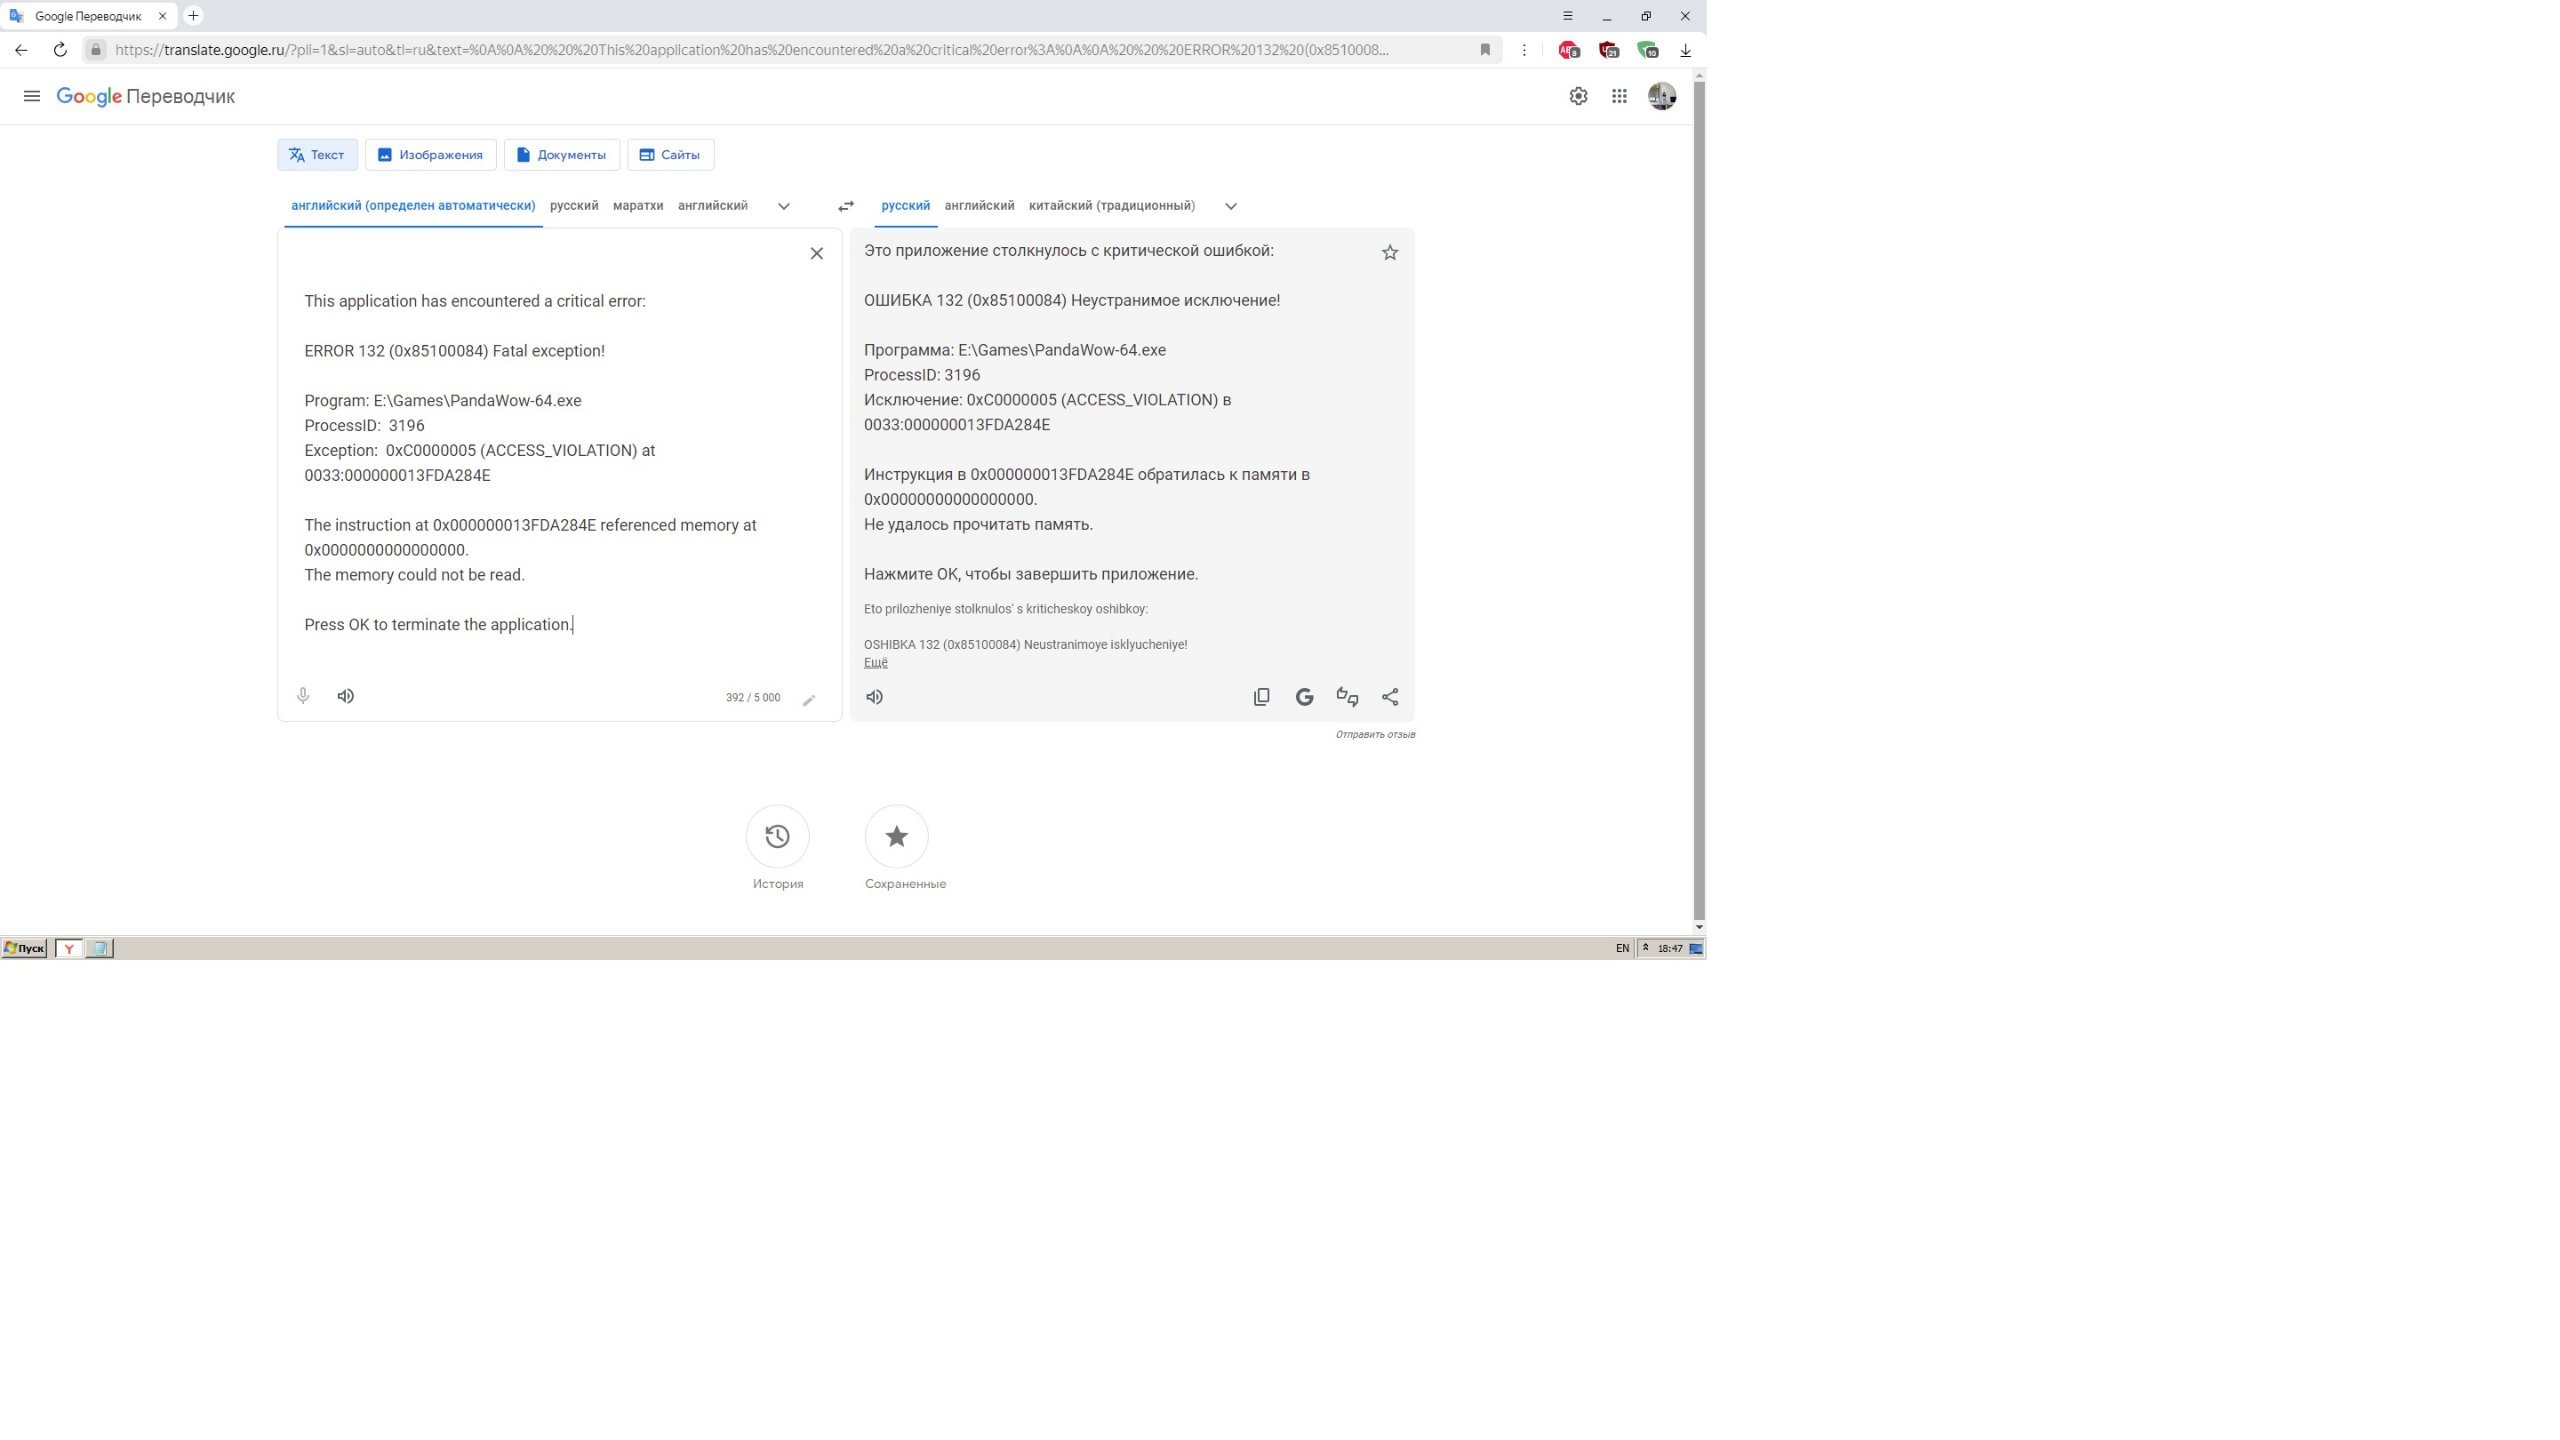2560x1440 pixels.
Task: Click the Отправить отзыв feedback link
Action: click(x=1375, y=734)
